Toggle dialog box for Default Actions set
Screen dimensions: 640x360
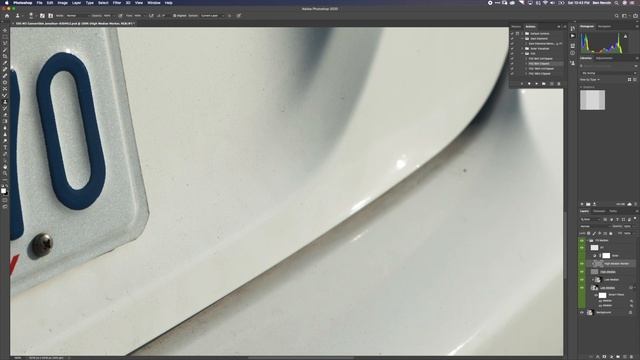(x=517, y=33)
